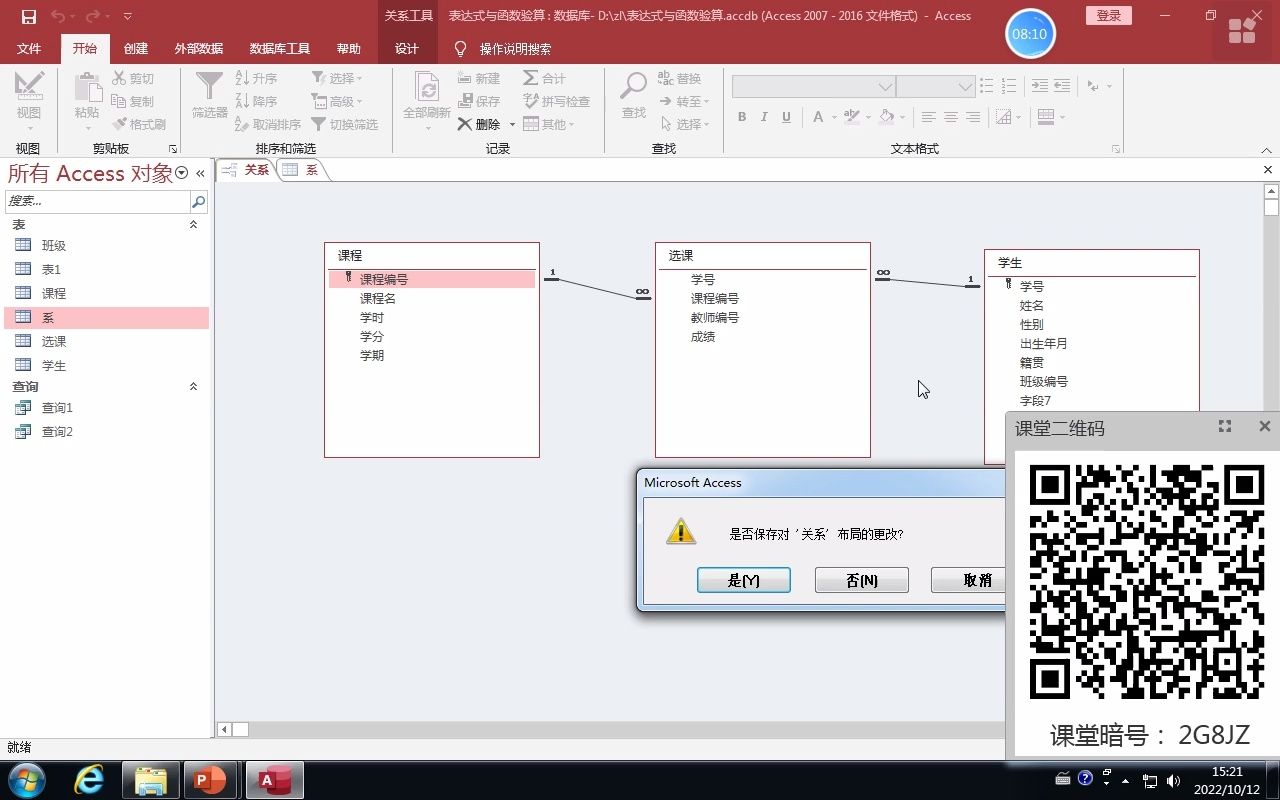The image size is (1280, 800).
Task: Toggle Underline formatting button
Action: (x=787, y=117)
